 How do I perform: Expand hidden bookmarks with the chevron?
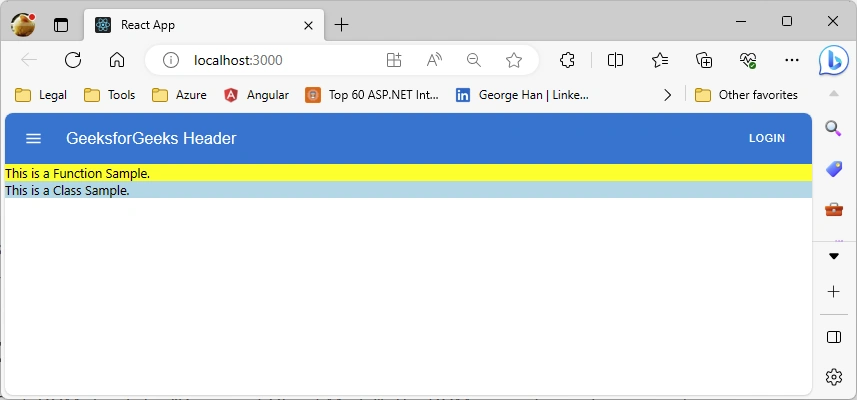[x=667, y=95]
